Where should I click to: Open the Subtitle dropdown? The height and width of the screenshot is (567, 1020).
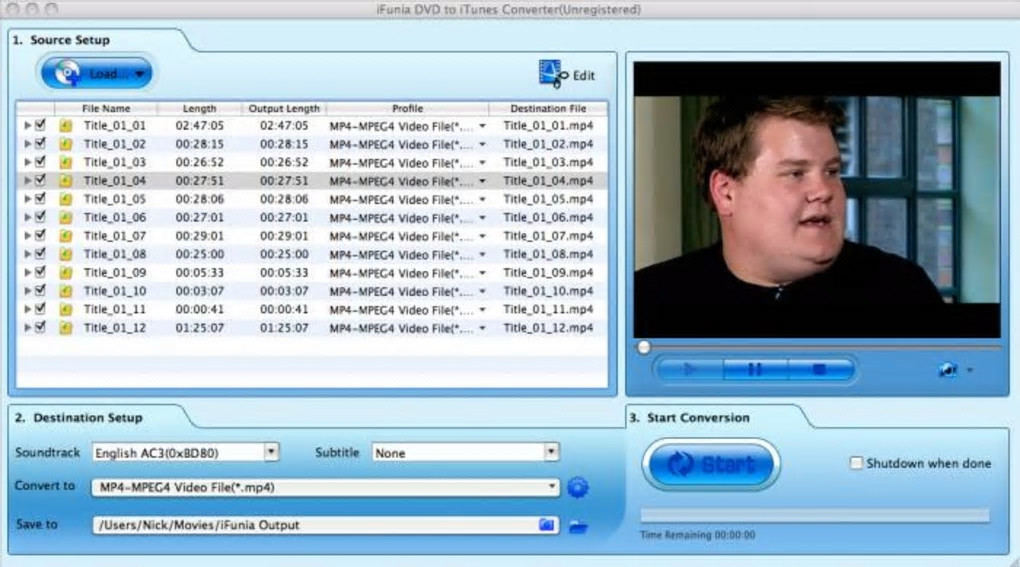click(551, 453)
